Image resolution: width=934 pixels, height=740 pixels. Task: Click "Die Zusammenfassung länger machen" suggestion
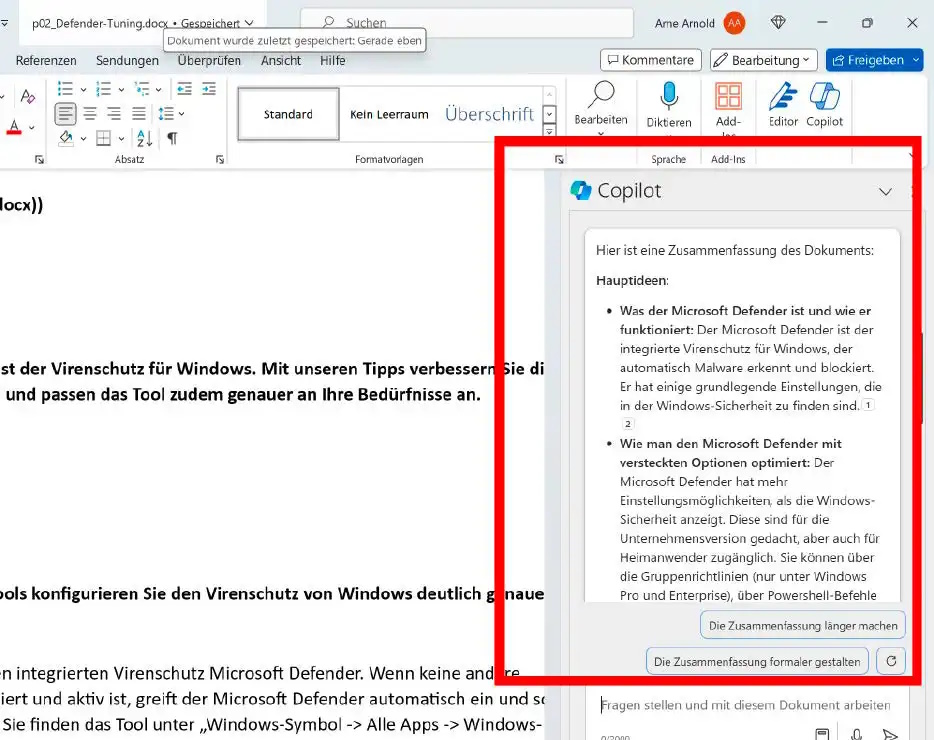803,626
